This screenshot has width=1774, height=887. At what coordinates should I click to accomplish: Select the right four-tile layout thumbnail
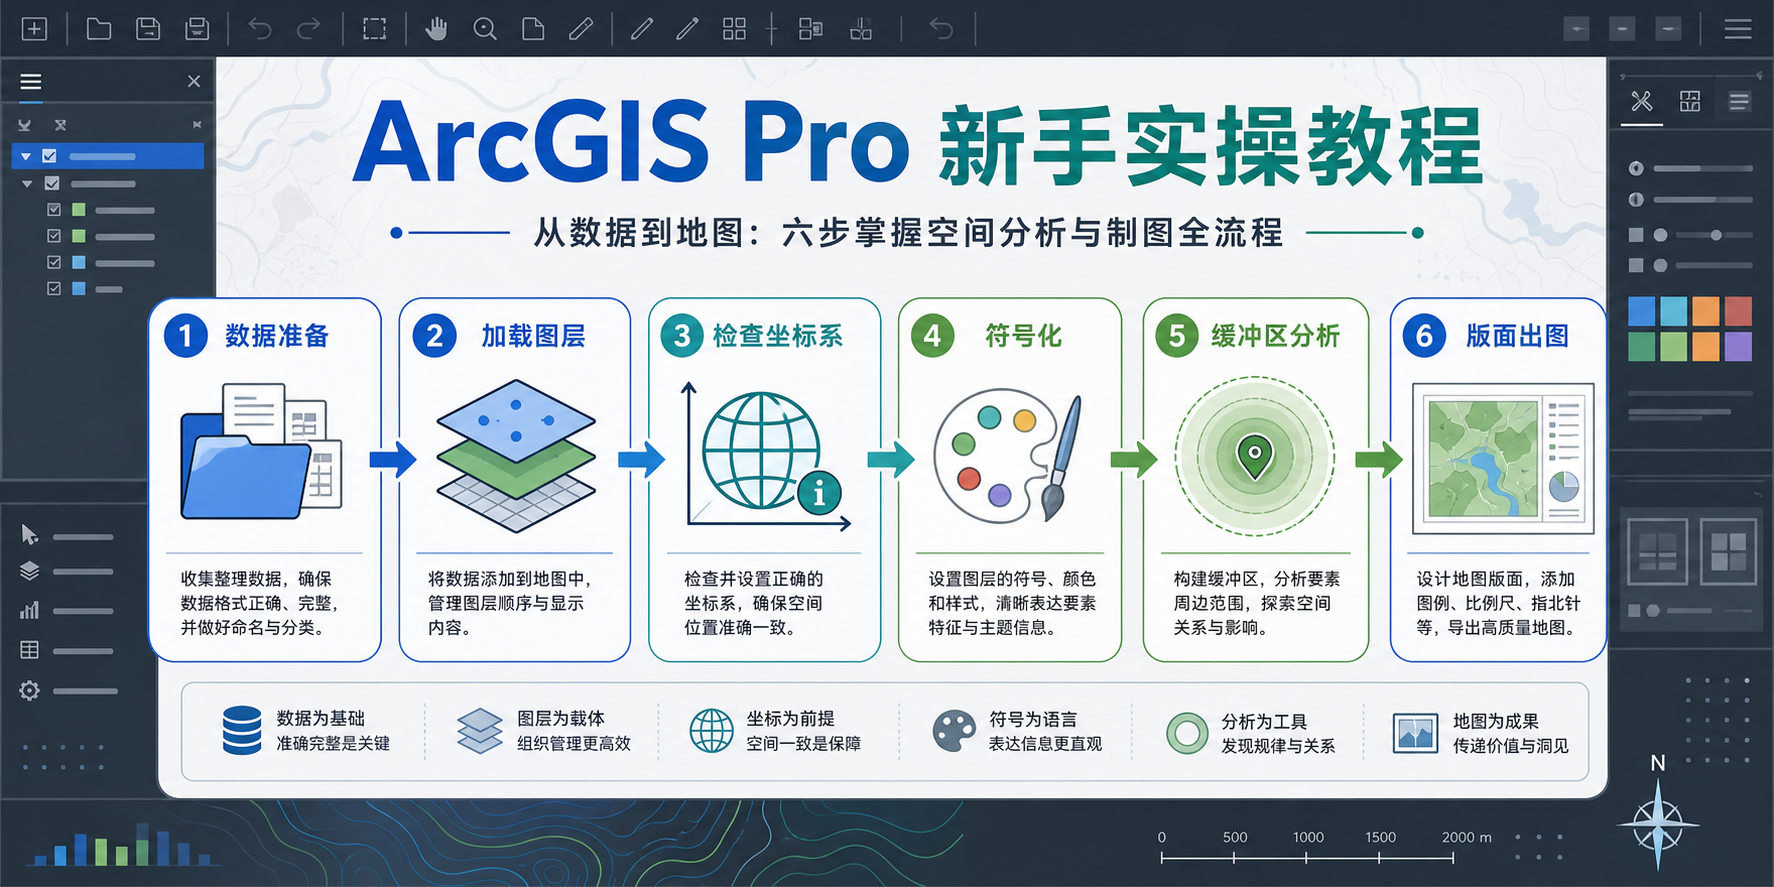click(1728, 551)
